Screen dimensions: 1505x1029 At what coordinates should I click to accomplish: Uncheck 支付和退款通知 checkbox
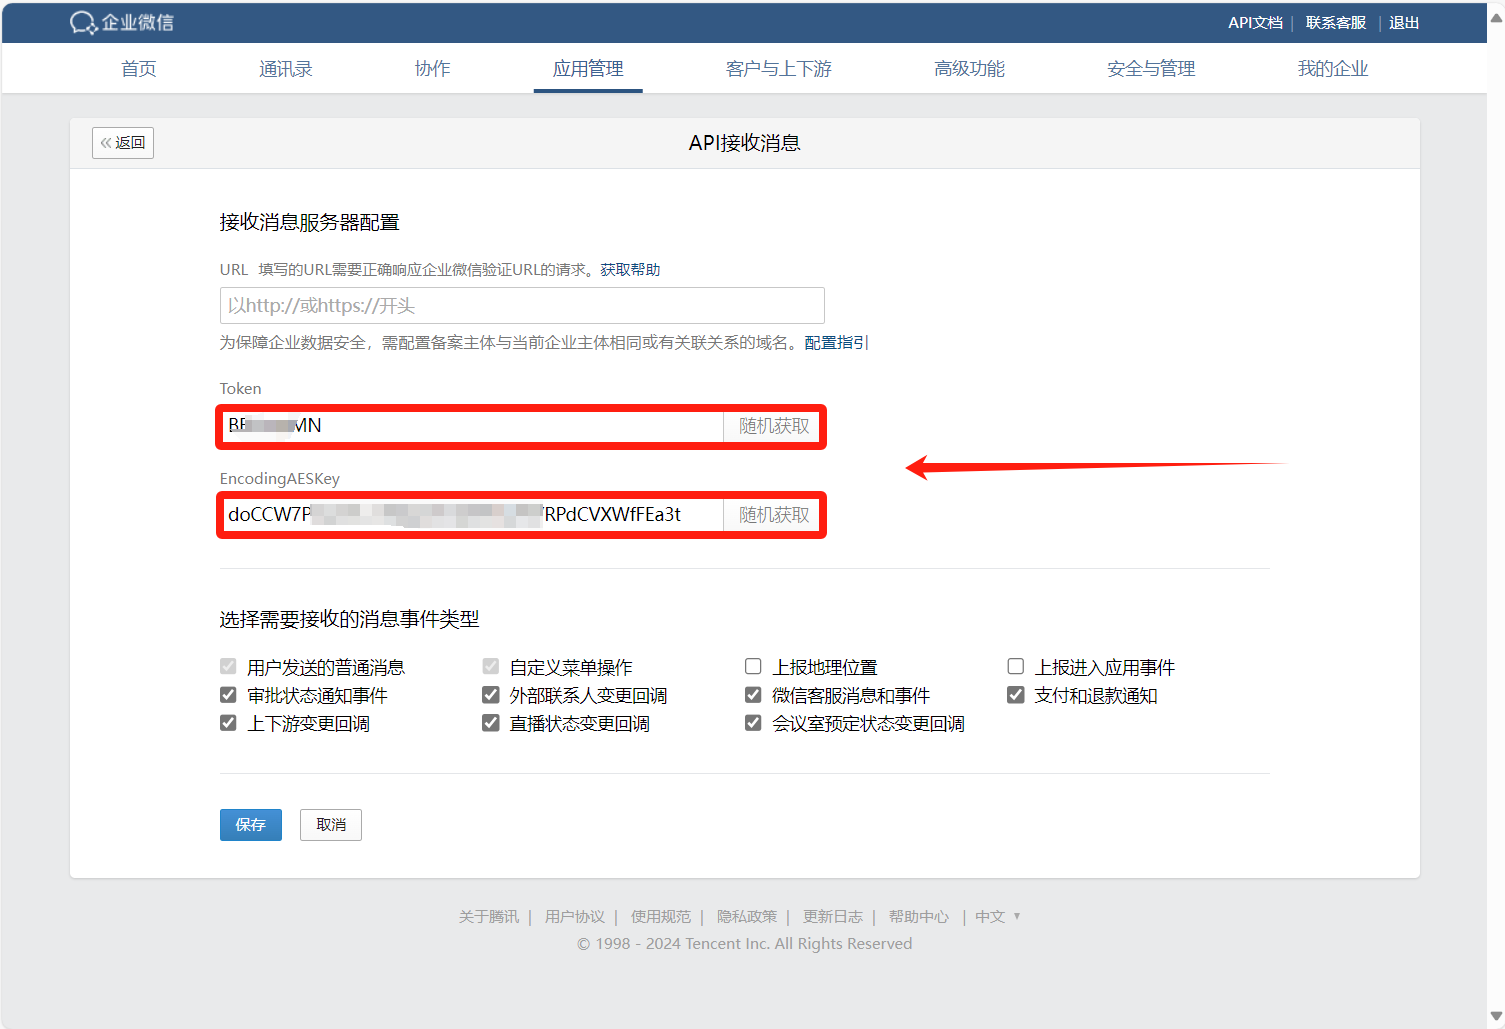1016,695
